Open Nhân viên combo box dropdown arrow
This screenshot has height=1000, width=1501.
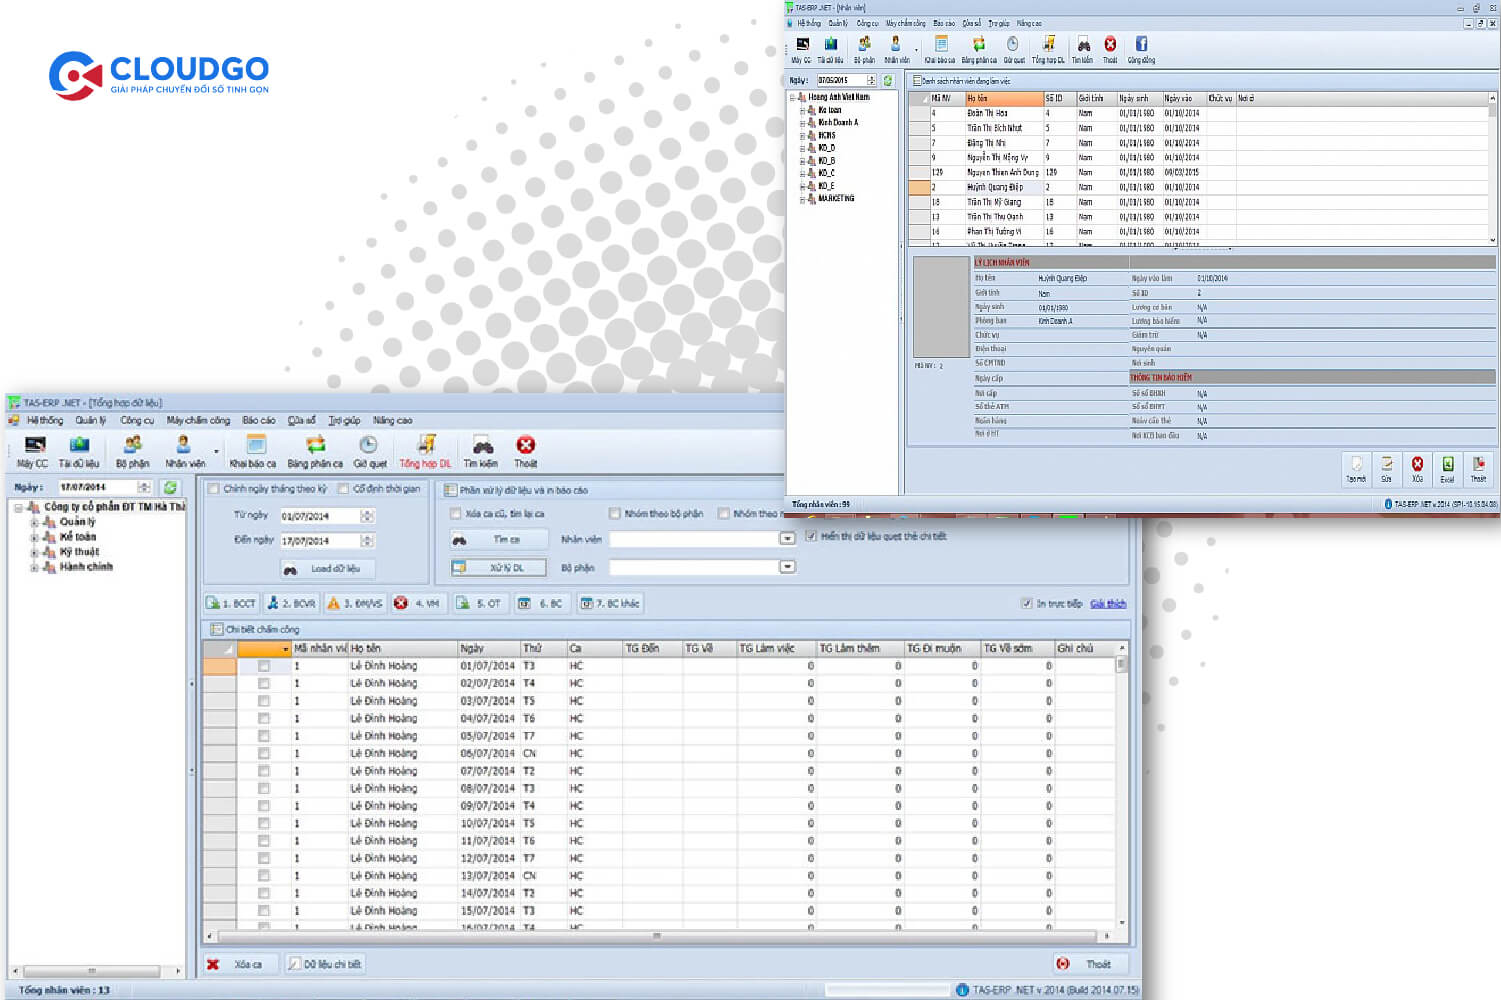[x=787, y=538]
